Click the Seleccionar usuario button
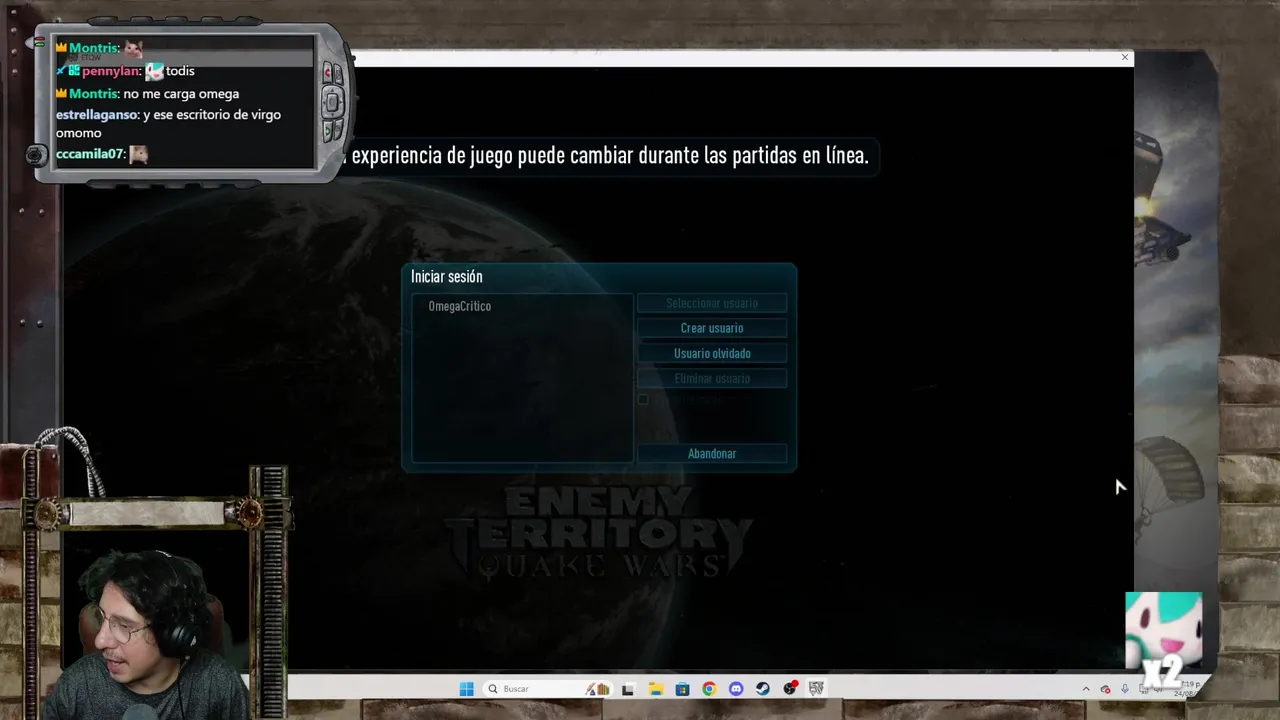Screen dimensions: 1280x720 point(712,303)
